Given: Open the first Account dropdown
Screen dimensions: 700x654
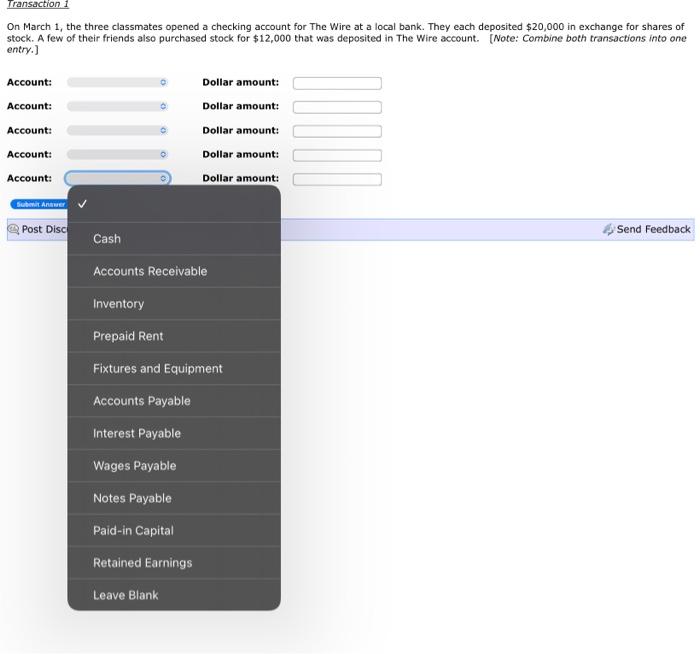Looking at the screenshot, I should point(117,83).
